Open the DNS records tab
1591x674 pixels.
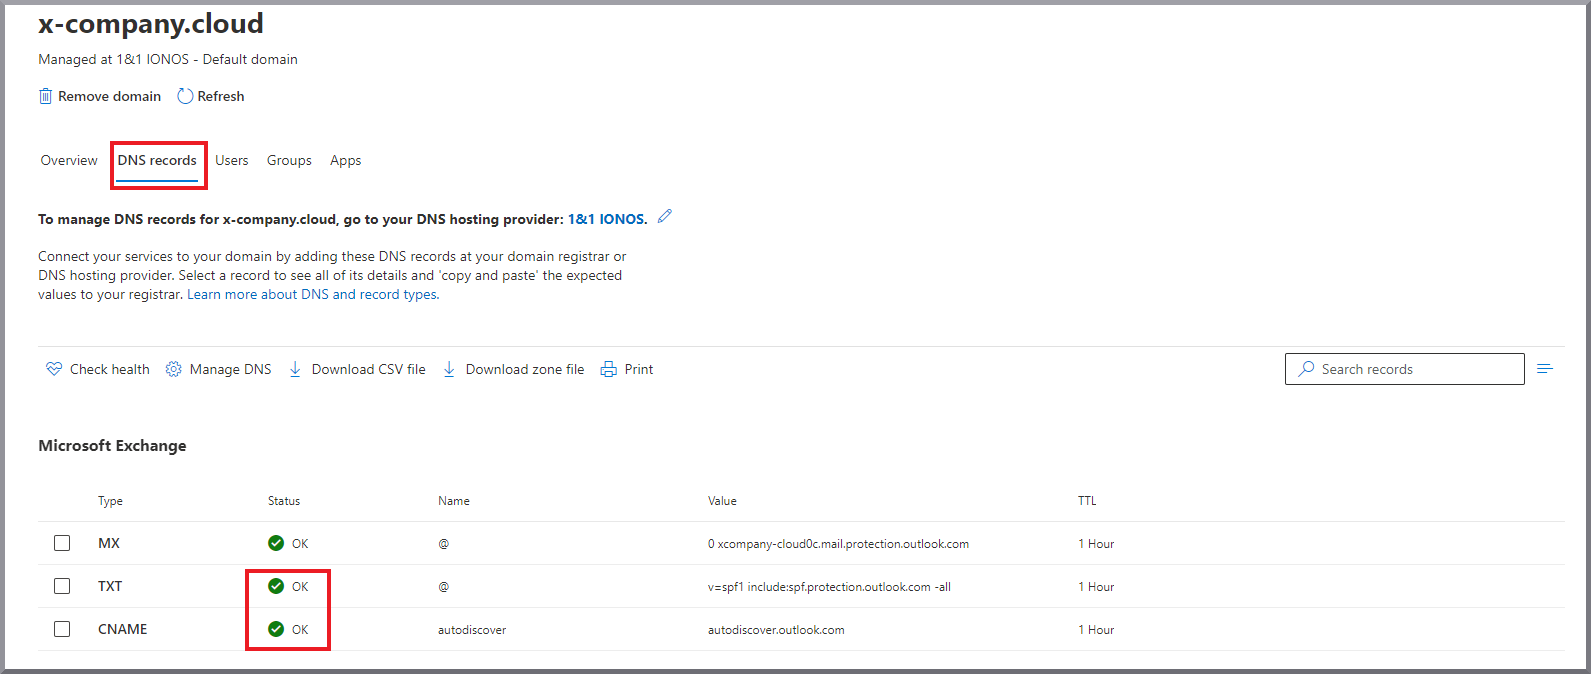pos(157,160)
